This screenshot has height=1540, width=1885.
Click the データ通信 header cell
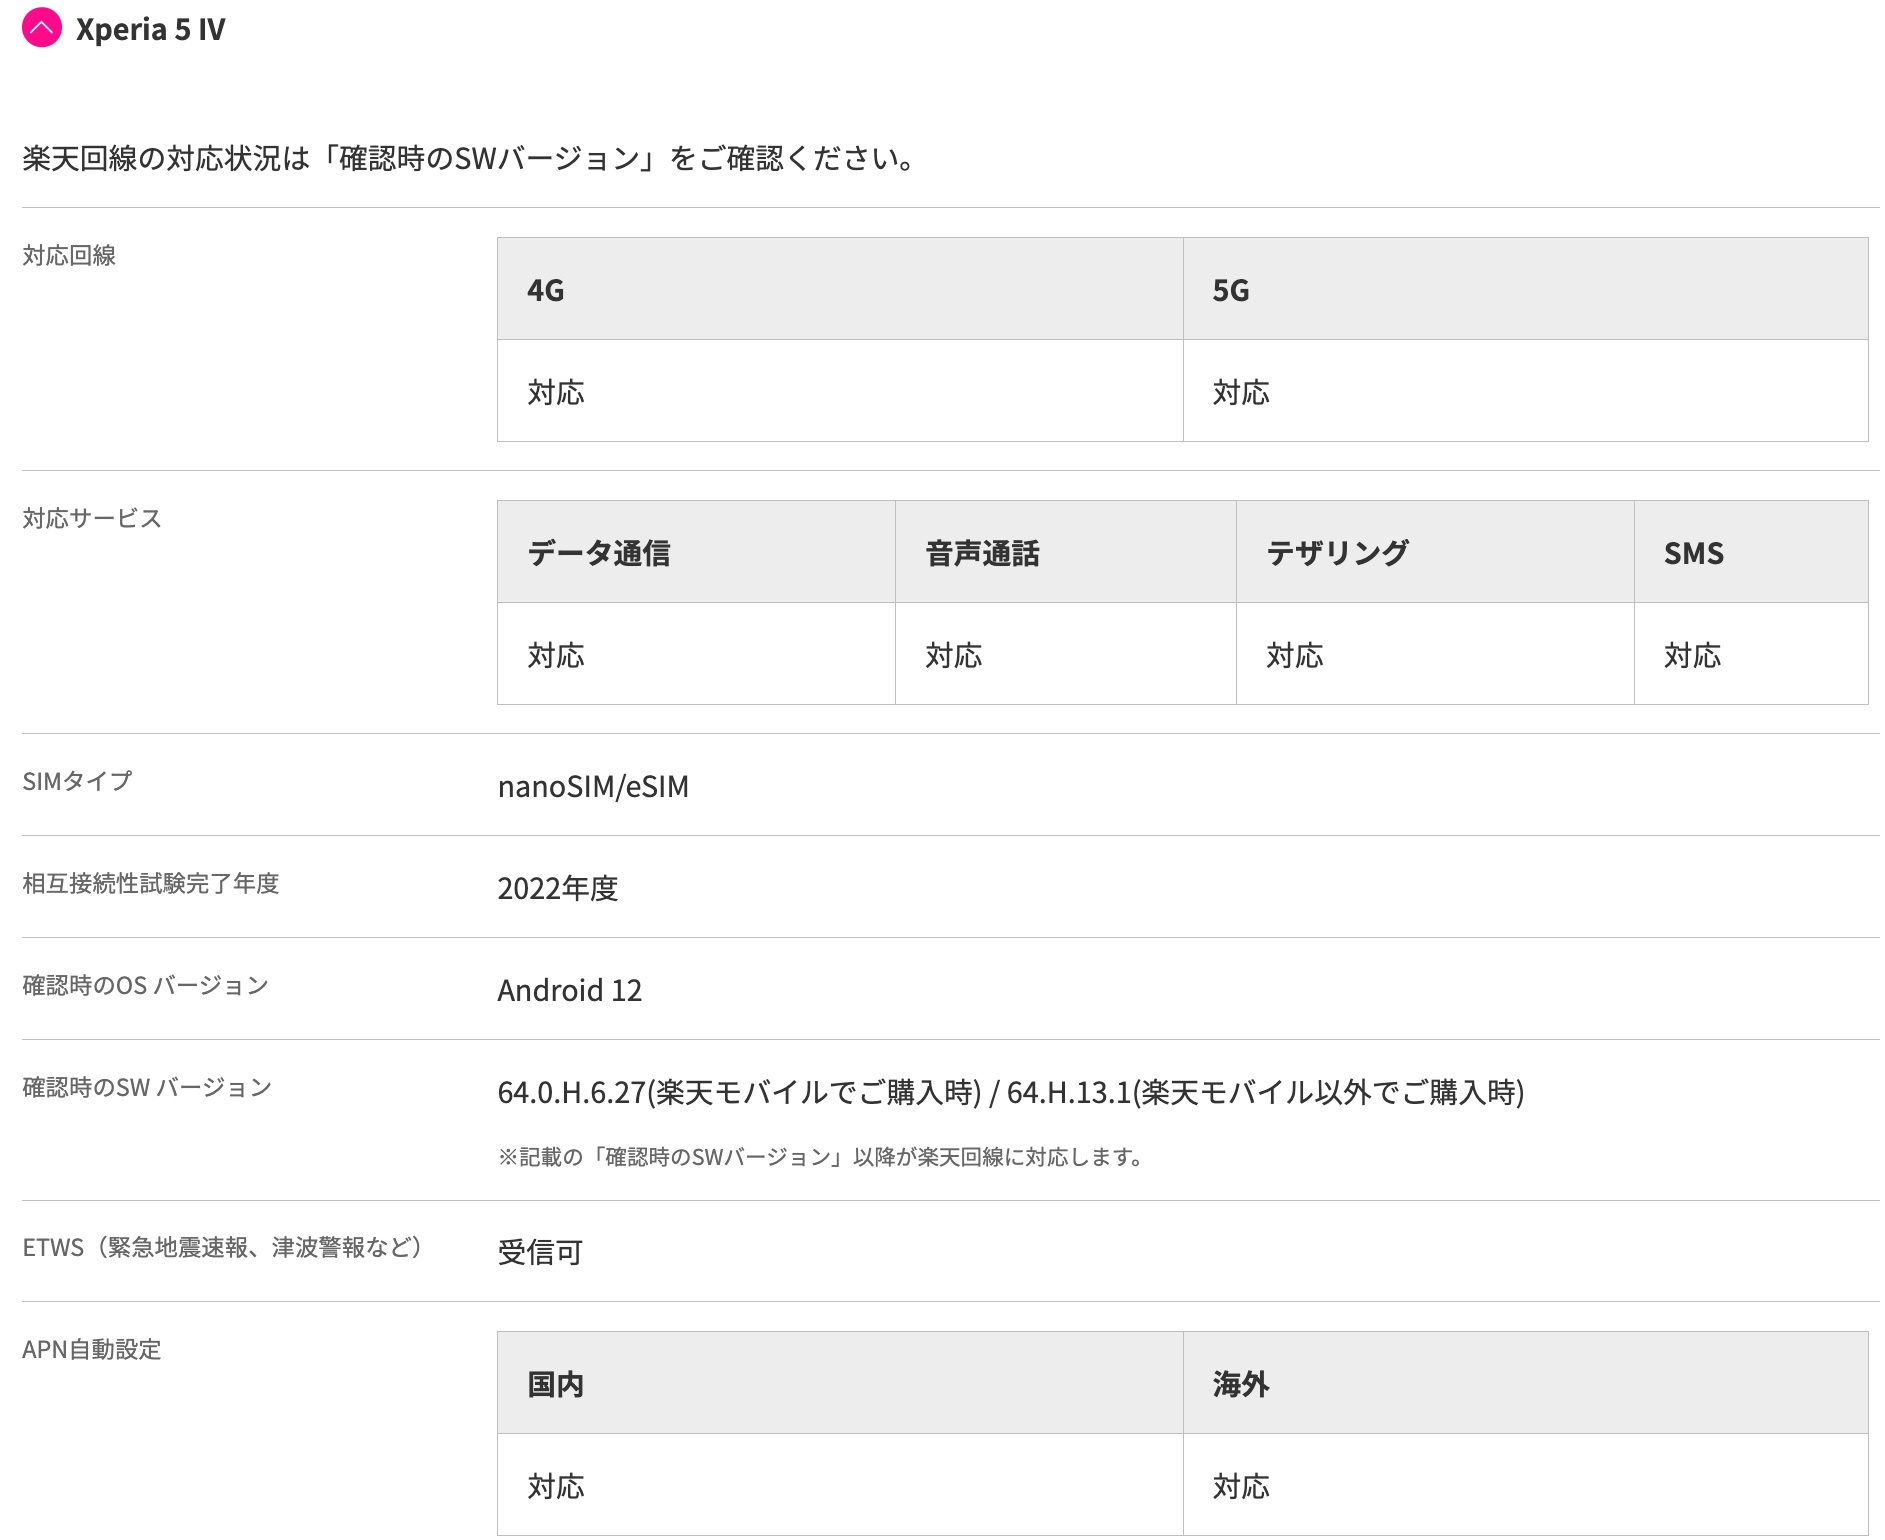pos(696,552)
